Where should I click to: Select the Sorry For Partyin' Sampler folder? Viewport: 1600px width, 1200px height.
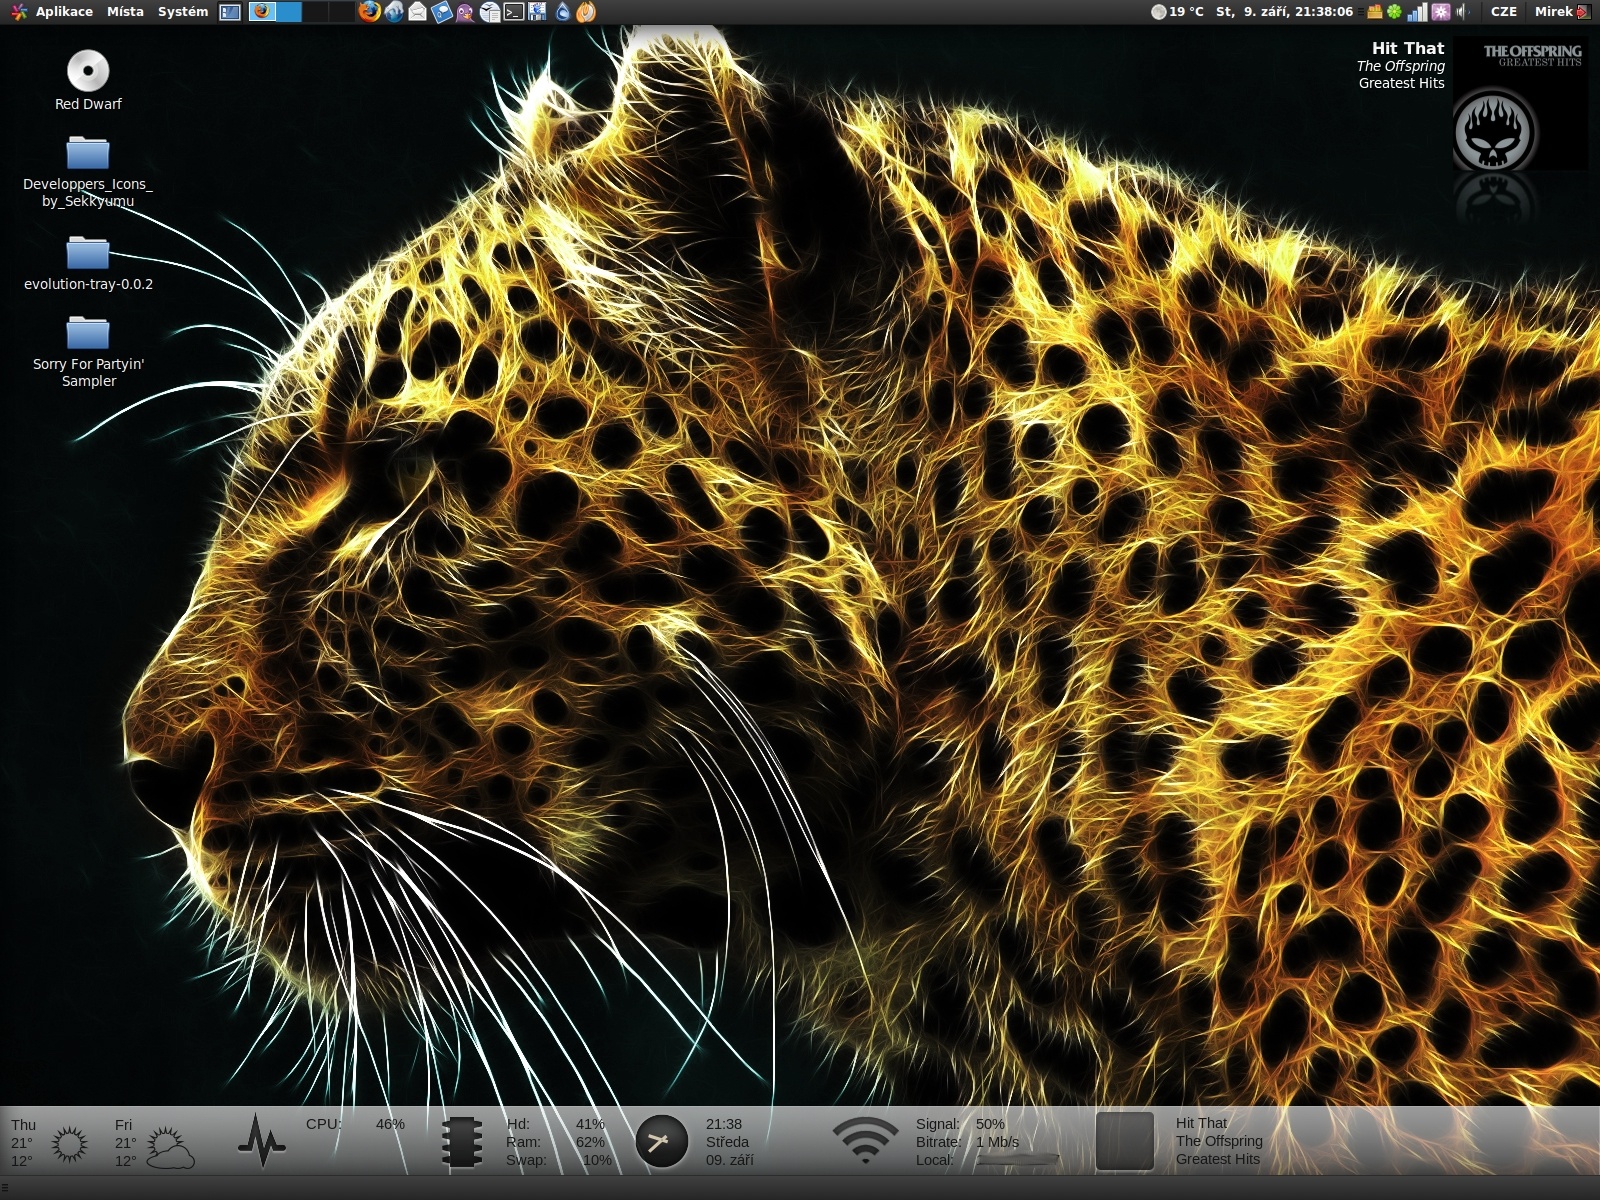click(x=88, y=333)
